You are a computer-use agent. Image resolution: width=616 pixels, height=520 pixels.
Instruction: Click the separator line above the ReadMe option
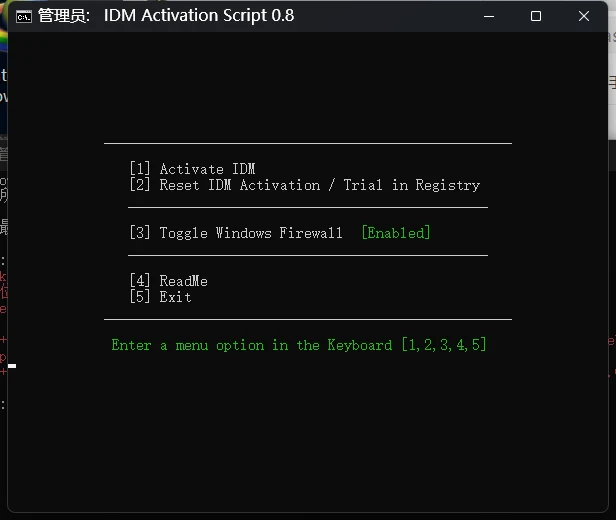point(308,256)
